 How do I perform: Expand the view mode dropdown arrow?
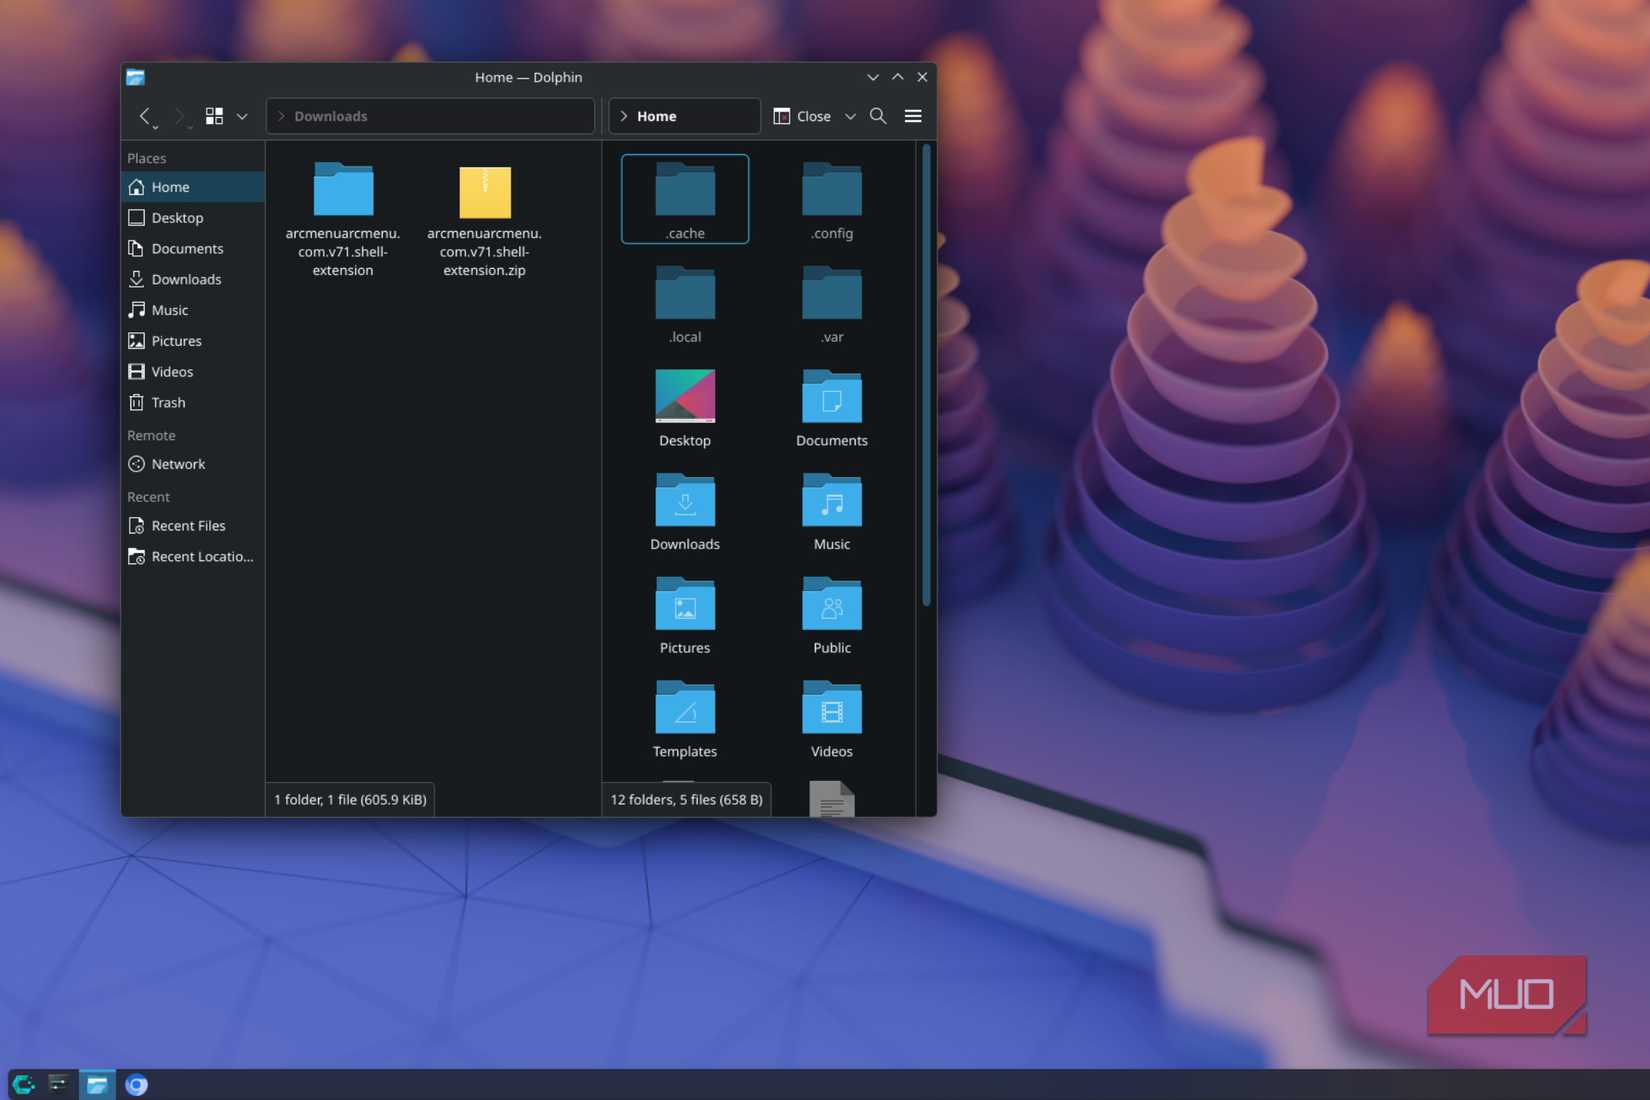tap(242, 115)
